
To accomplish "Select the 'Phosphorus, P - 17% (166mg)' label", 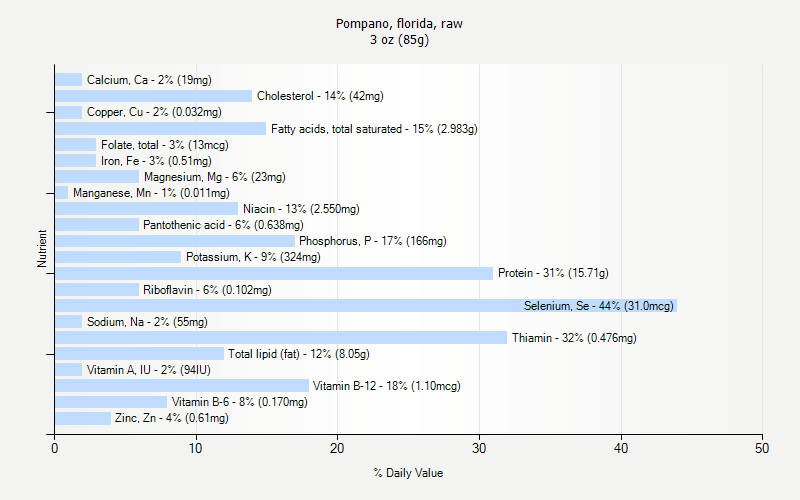I will [372, 241].
